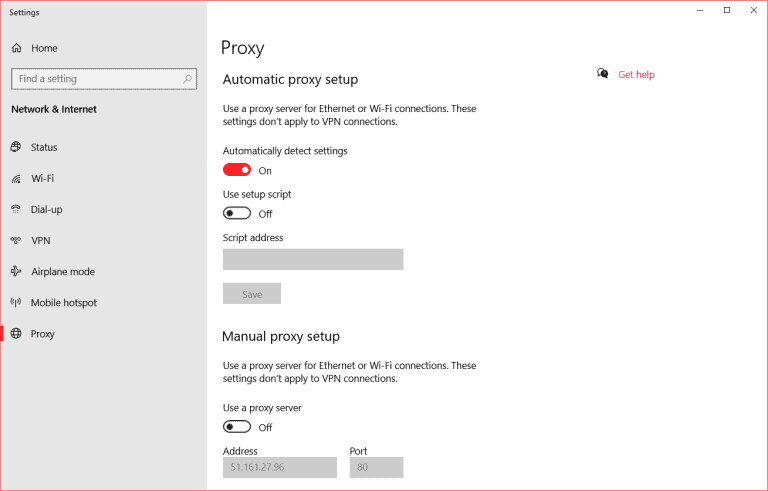Turn on Use a proxy server toggle
The image size is (768, 491).
point(237,427)
